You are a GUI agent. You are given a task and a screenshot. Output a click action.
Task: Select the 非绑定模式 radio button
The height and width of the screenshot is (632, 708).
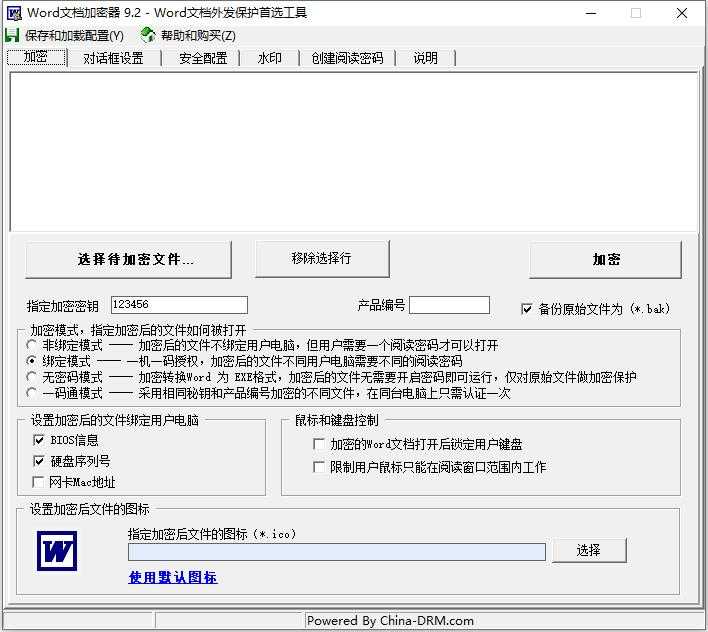[x=31, y=345]
